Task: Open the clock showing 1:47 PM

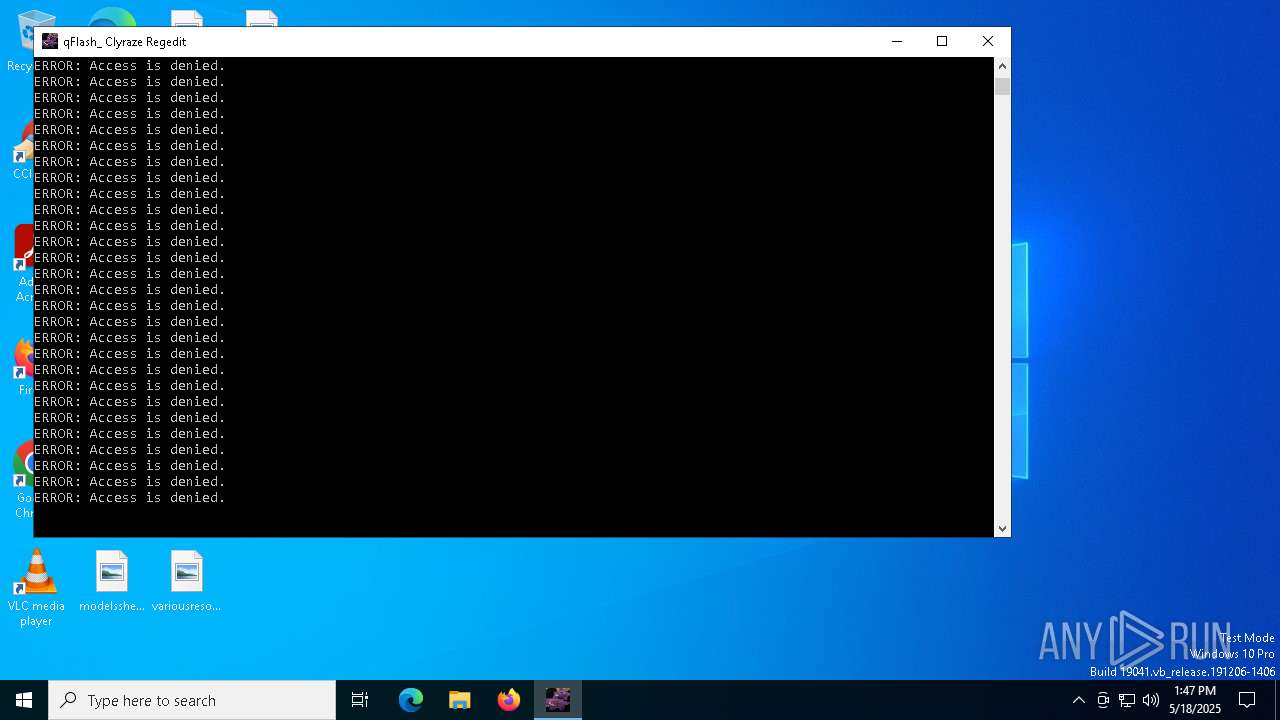Action: tap(1195, 700)
